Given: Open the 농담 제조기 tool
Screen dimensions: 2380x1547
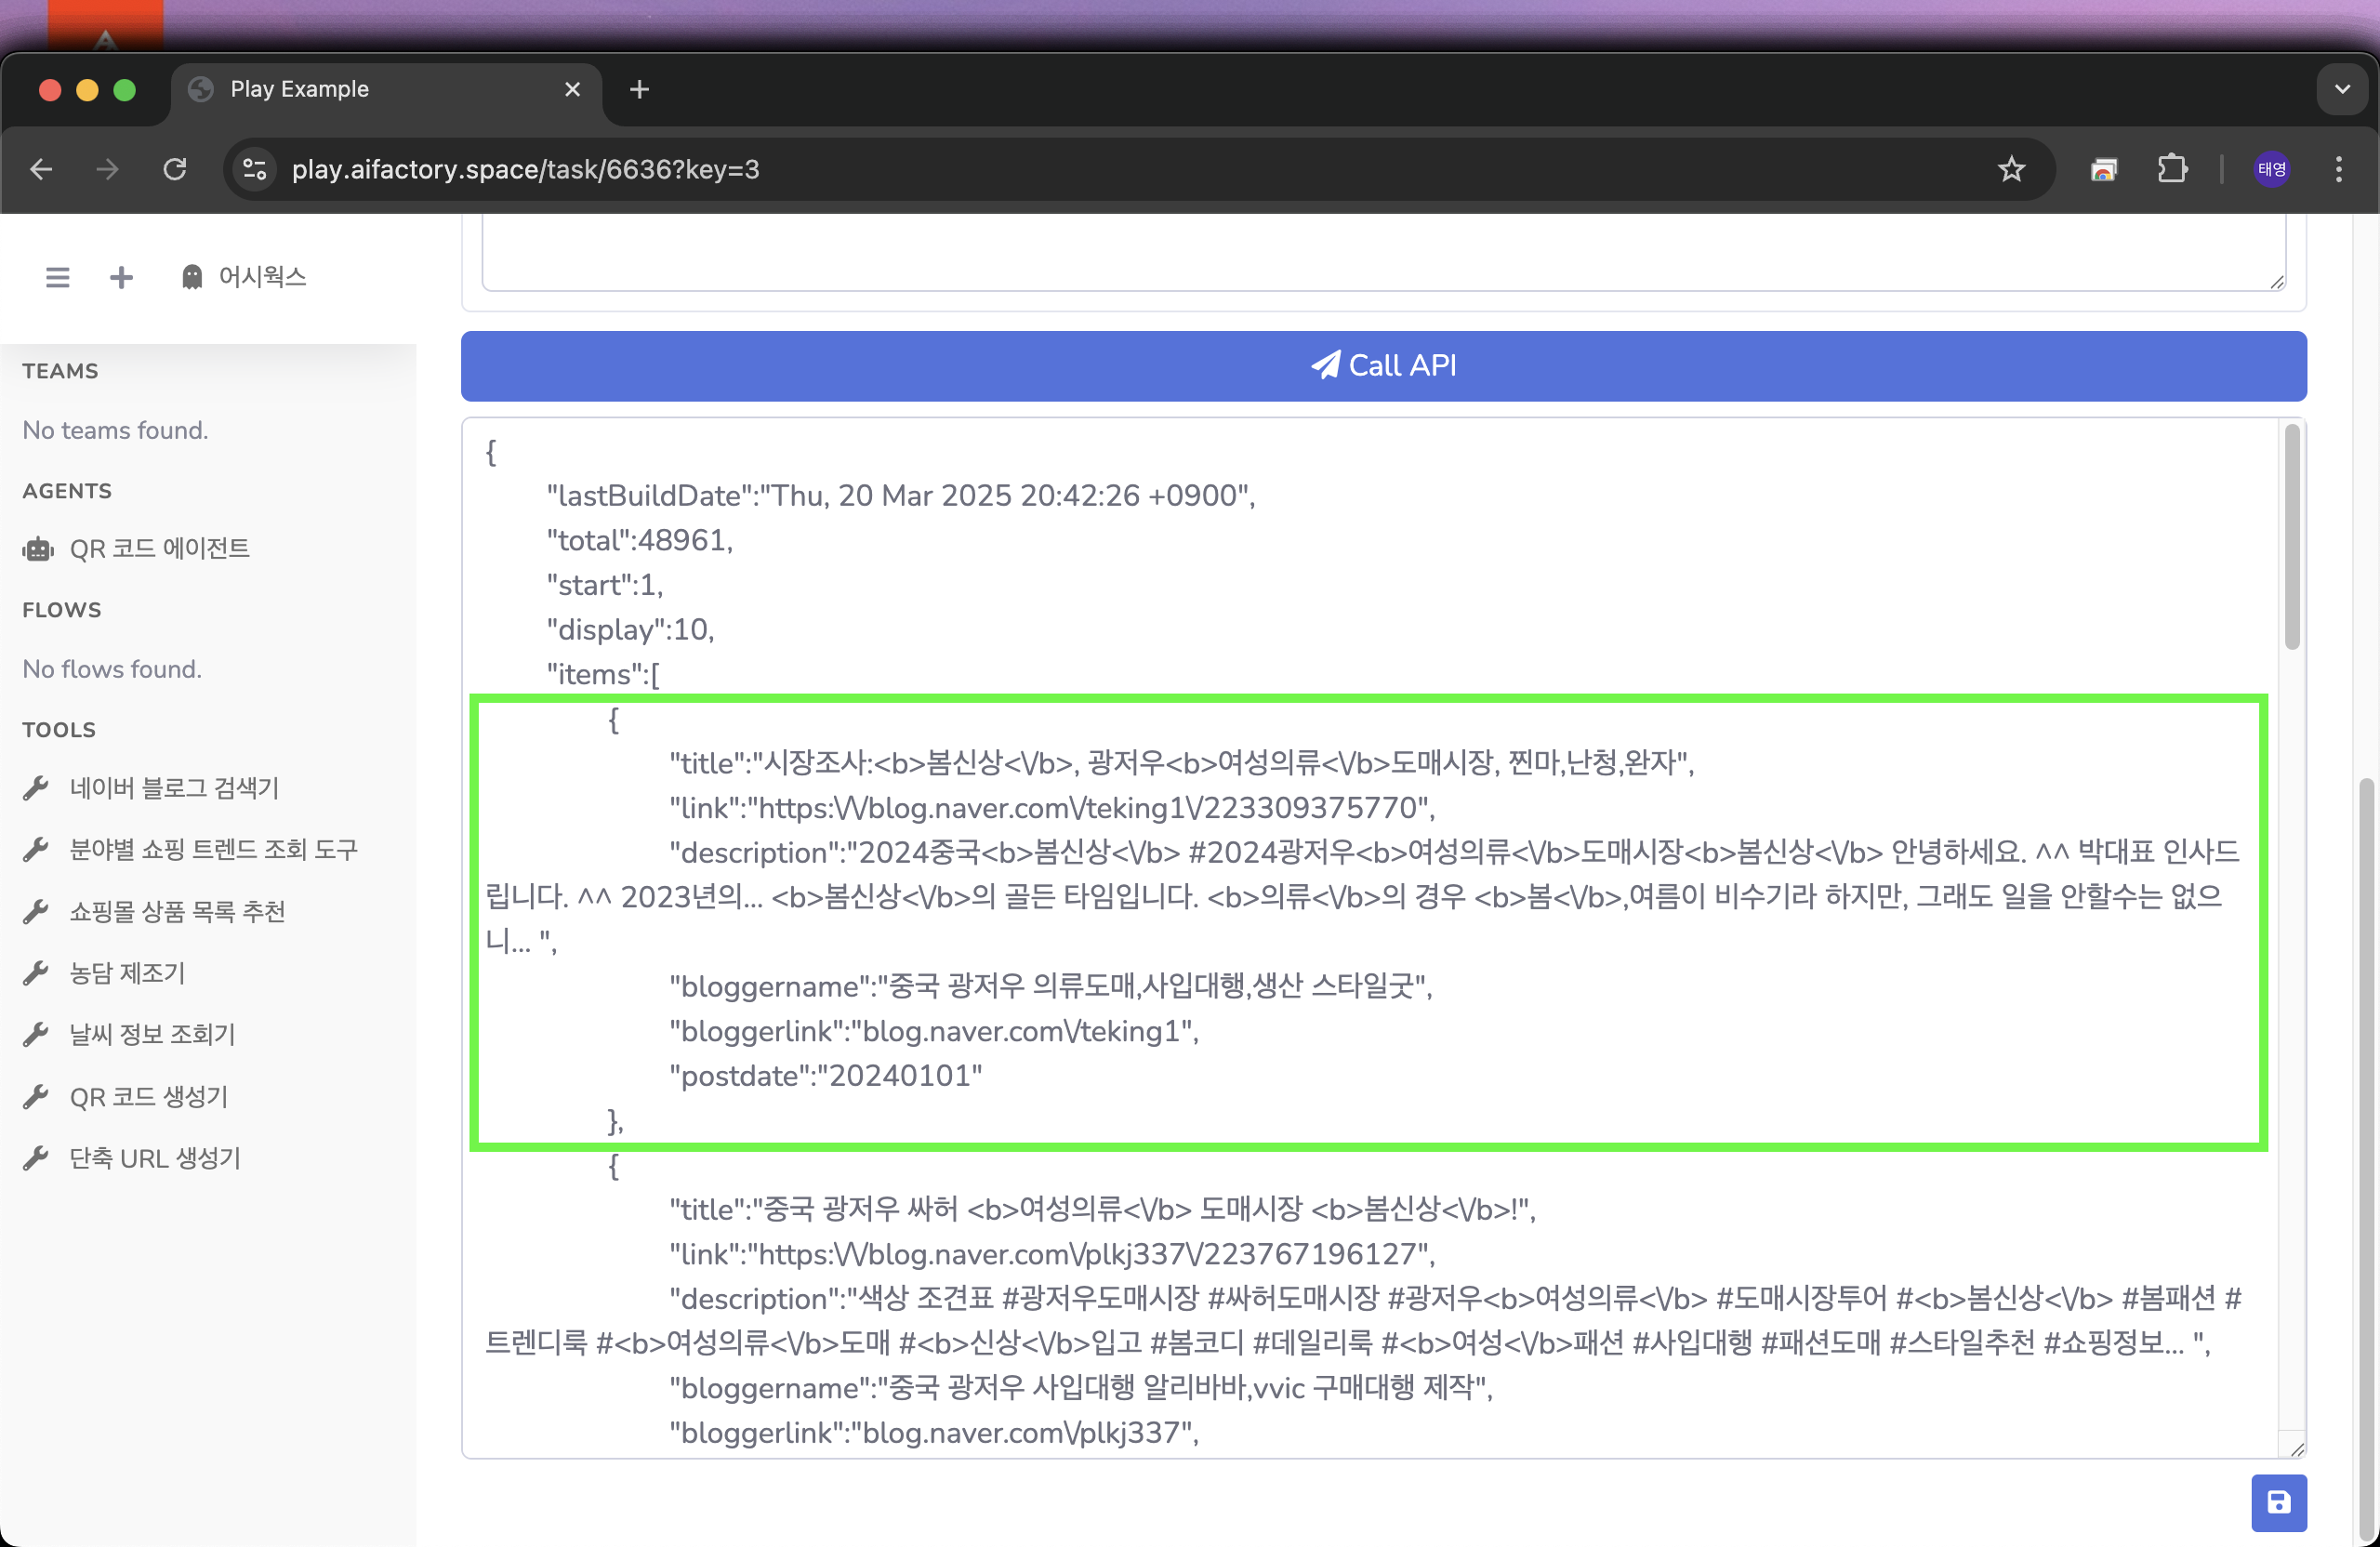Looking at the screenshot, I should click(127, 973).
